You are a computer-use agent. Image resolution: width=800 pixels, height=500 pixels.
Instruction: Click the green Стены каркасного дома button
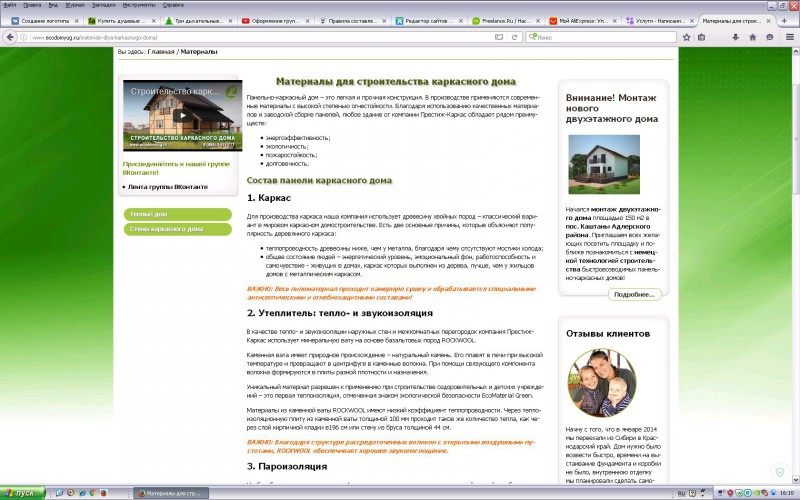(178, 229)
